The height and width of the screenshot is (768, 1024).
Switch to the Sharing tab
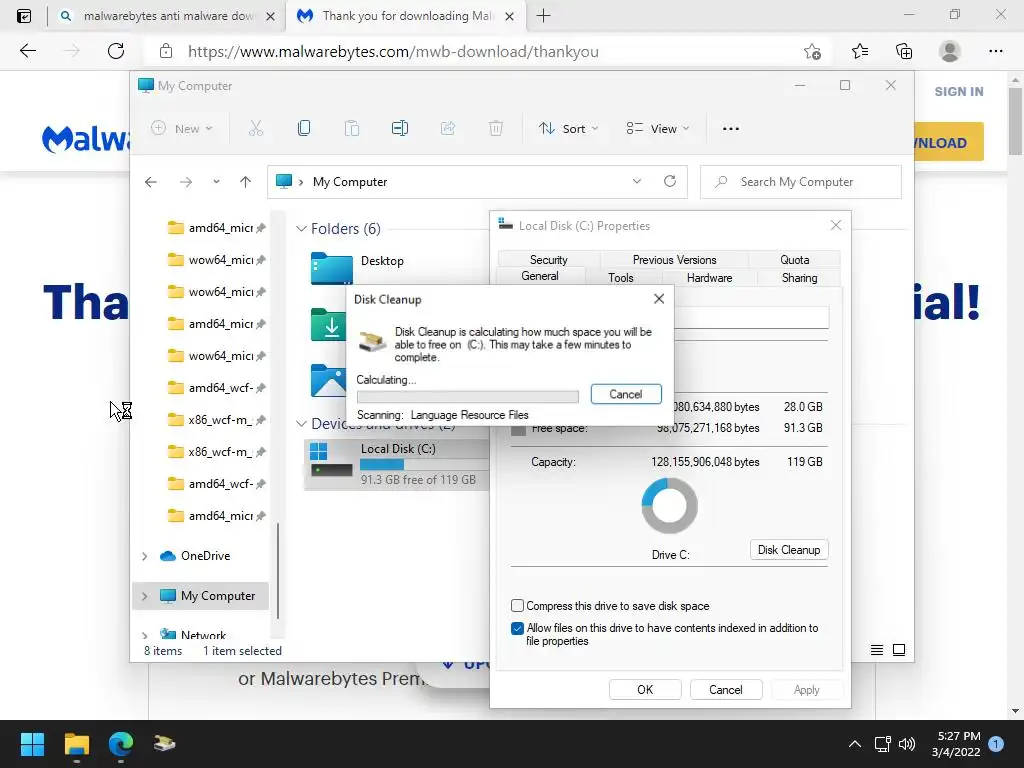[x=799, y=278]
